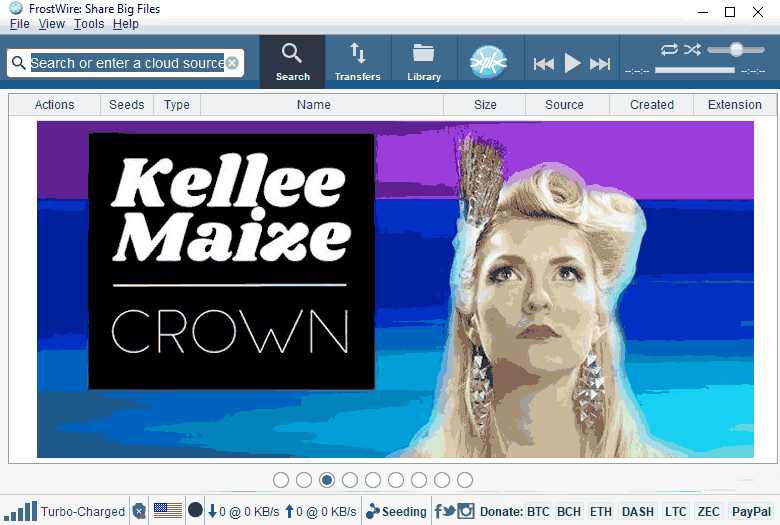Image resolution: width=780 pixels, height=525 pixels.
Task: Sort results by Actions column
Action: click(54, 105)
